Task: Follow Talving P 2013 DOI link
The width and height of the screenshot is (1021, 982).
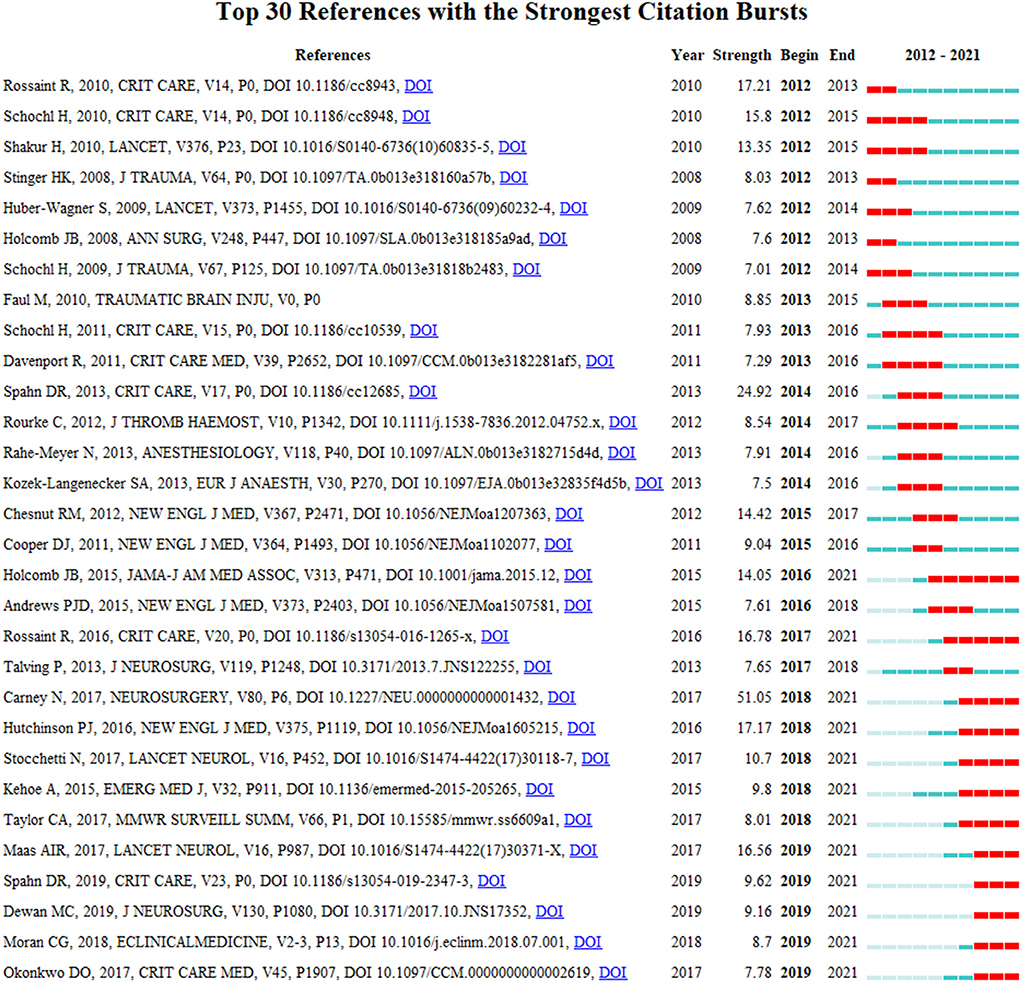Action: click(537, 667)
